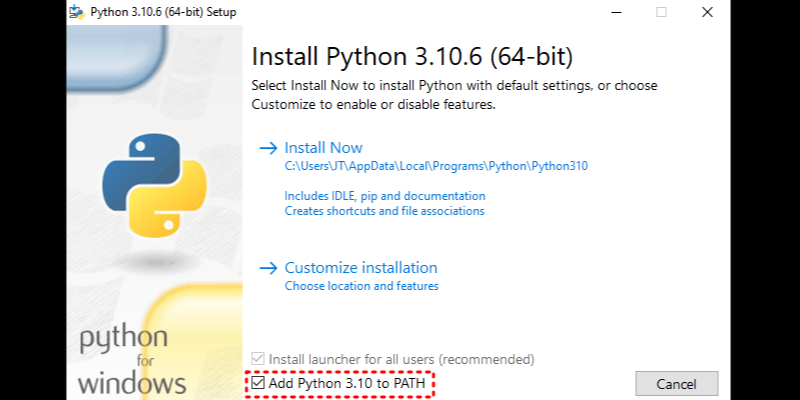This screenshot has height=400, width=800.
Task: Minimize the Python Setup window
Action: [x=614, y=12]
